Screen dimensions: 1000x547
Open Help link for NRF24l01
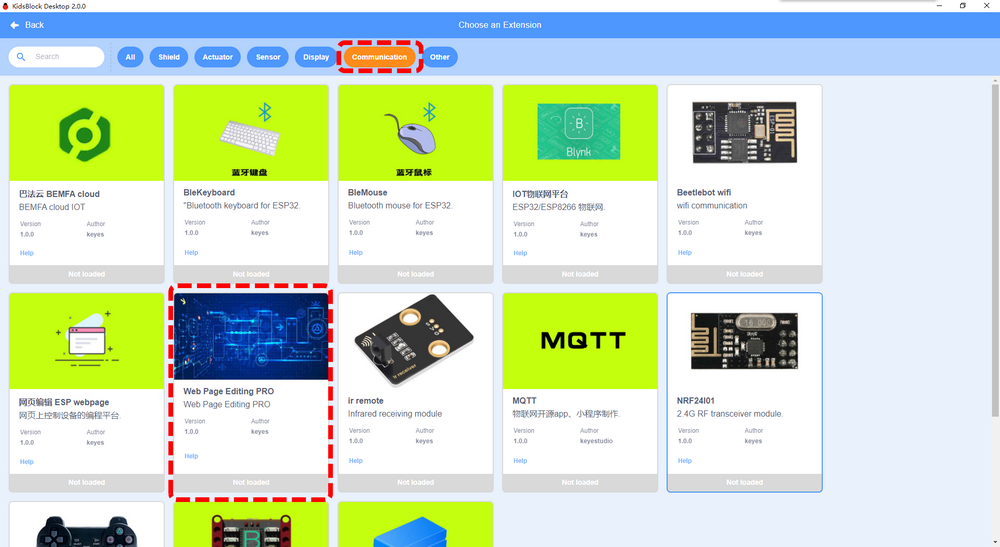coord(685,460)
